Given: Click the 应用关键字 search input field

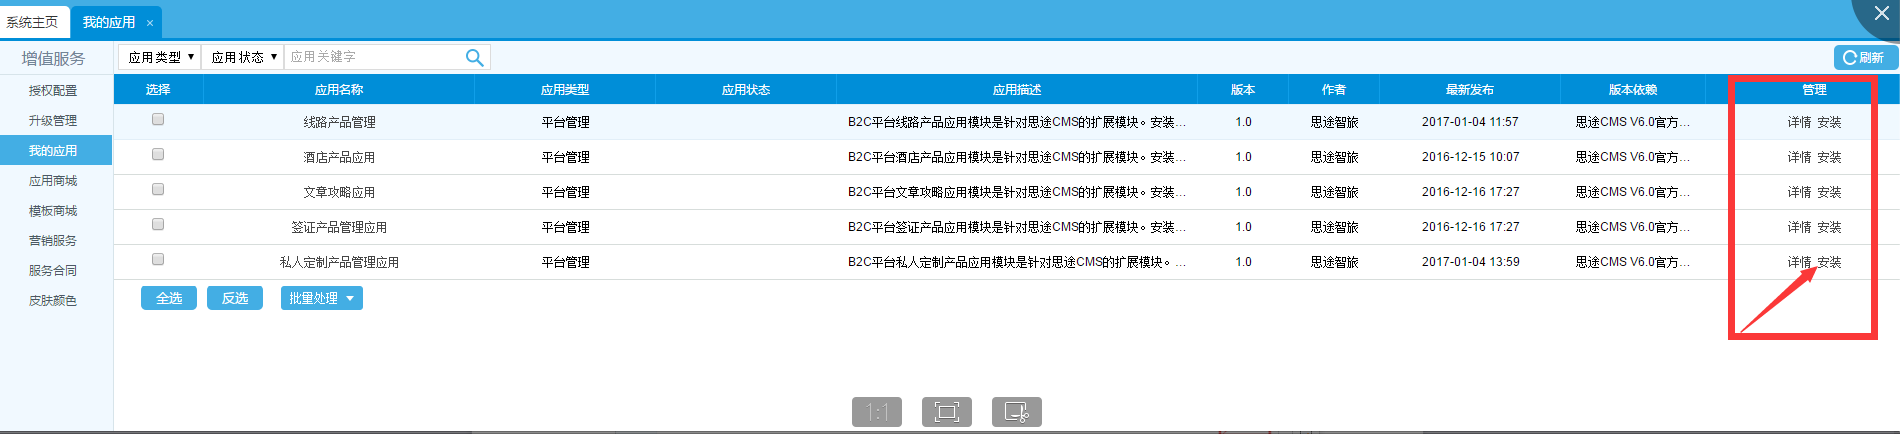Looking at the screenshot, I should [x=372, y=57].
